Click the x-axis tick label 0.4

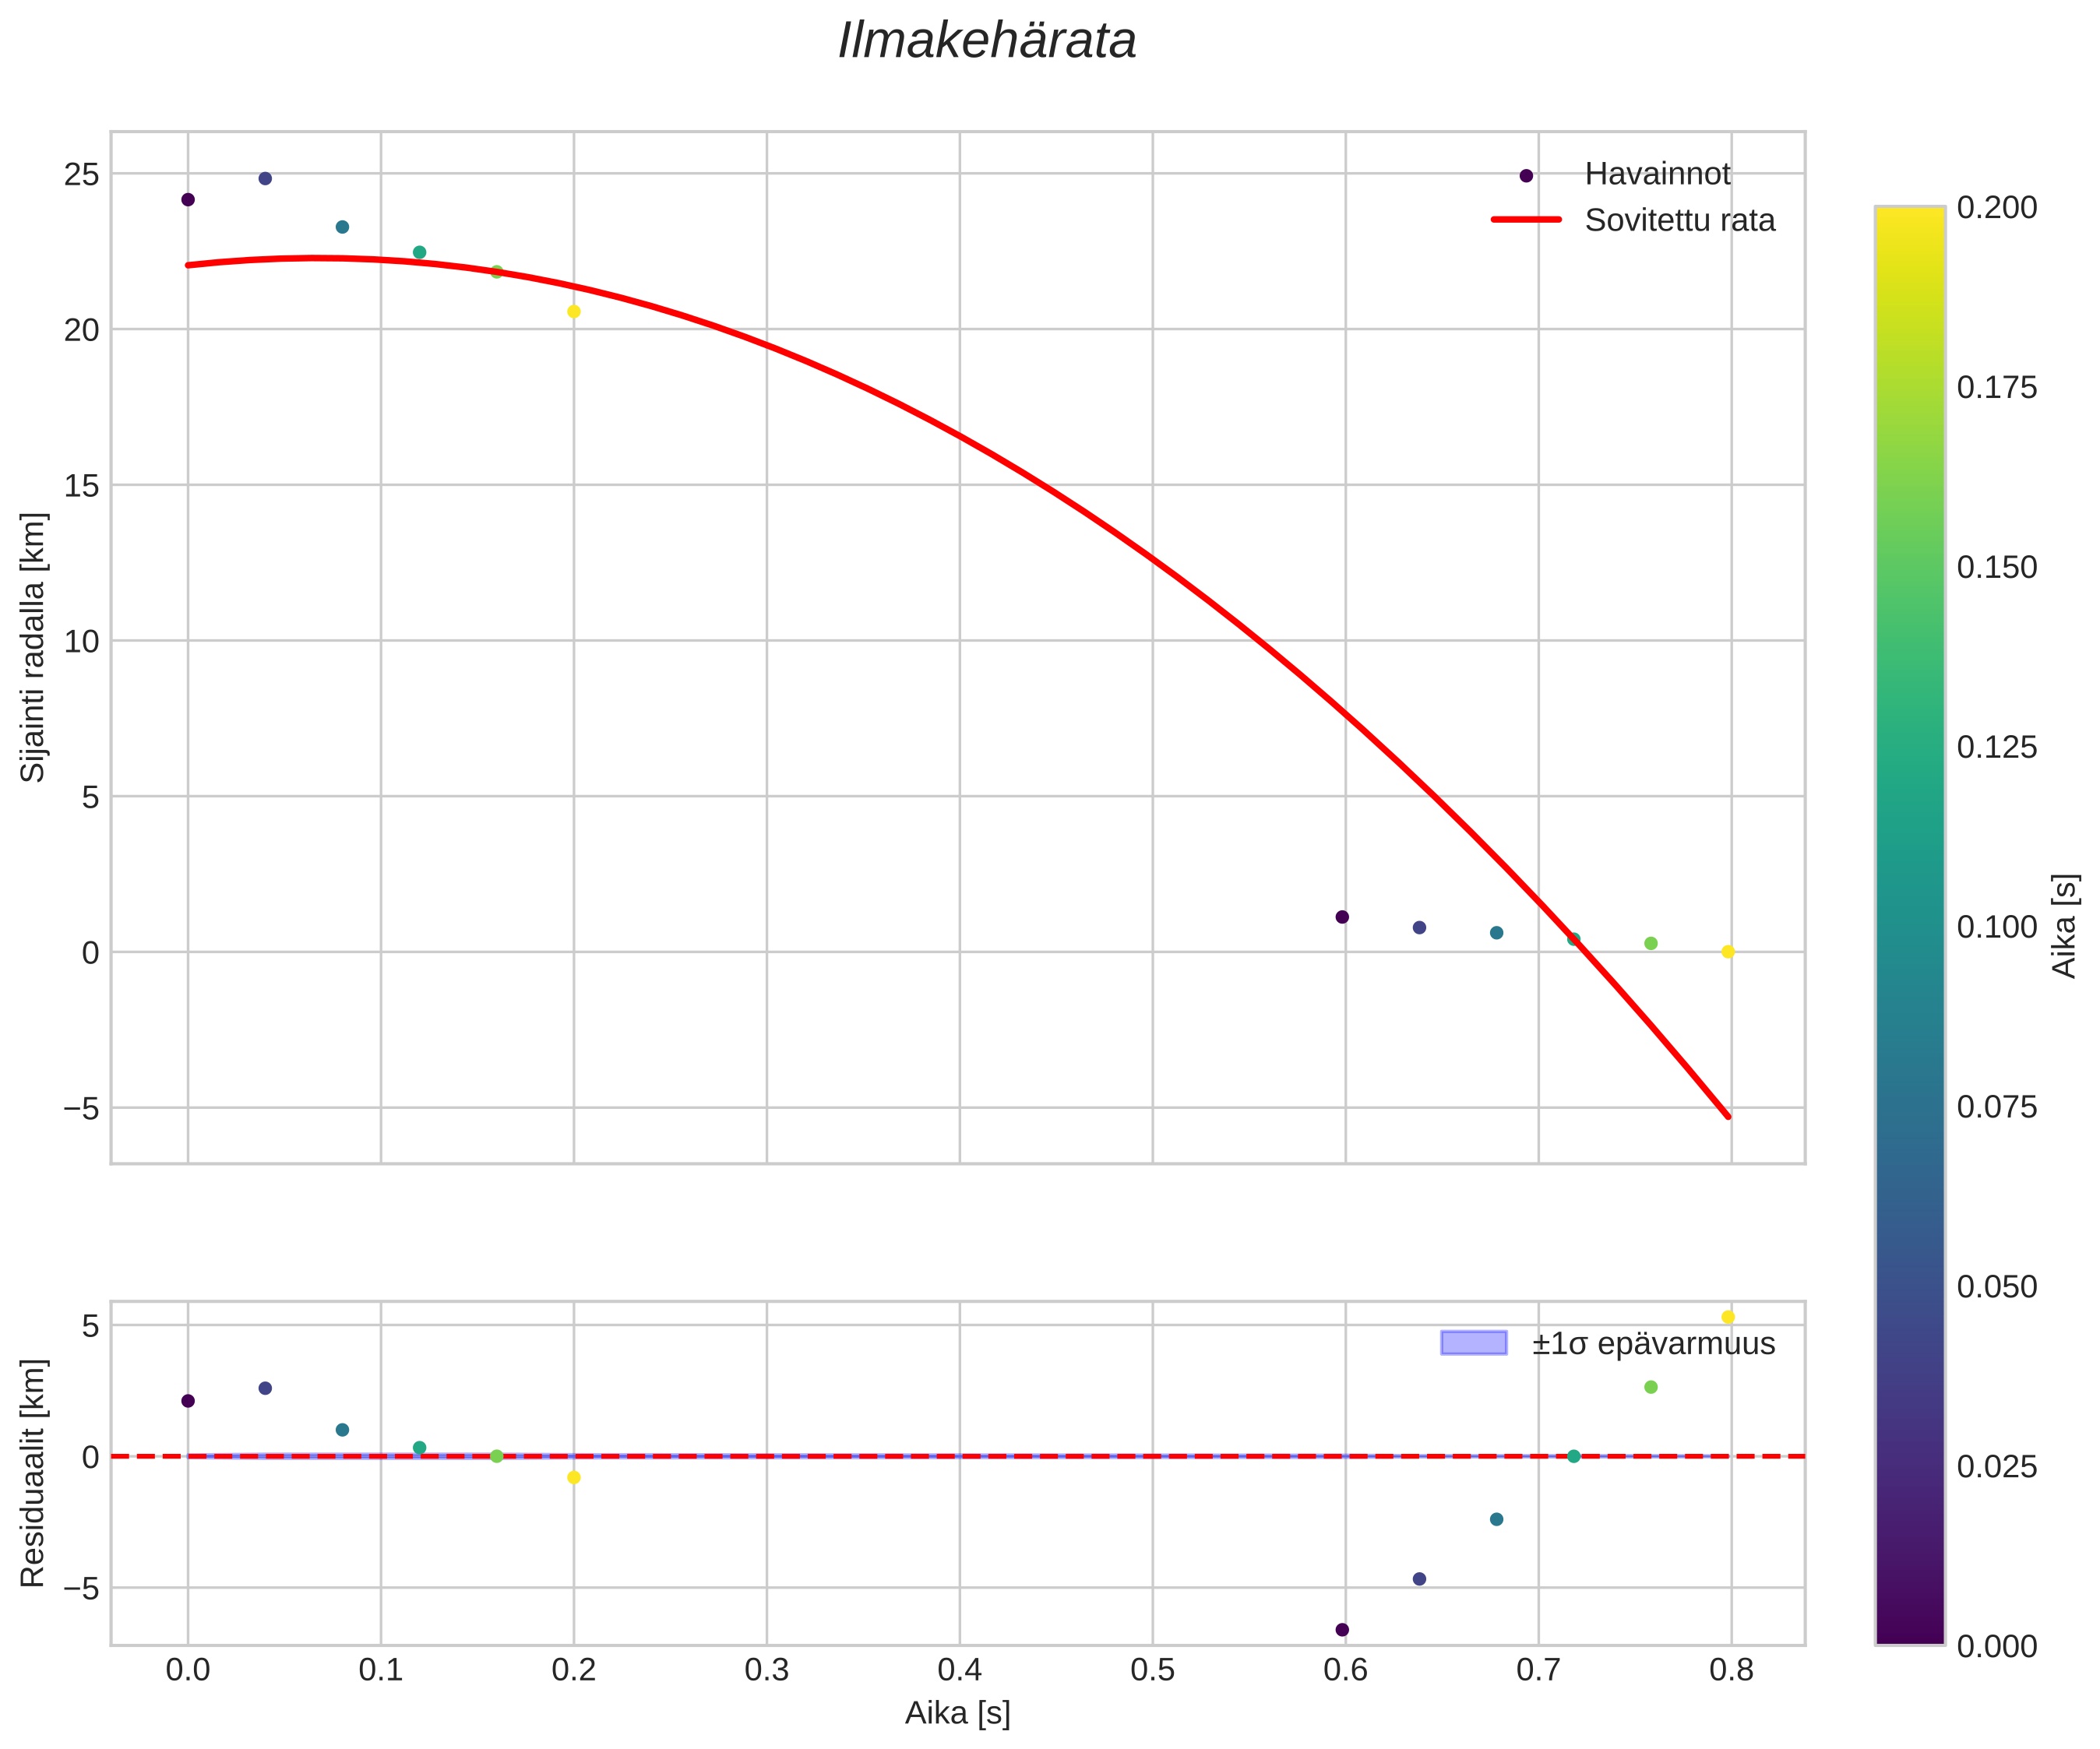point(959,1670)
